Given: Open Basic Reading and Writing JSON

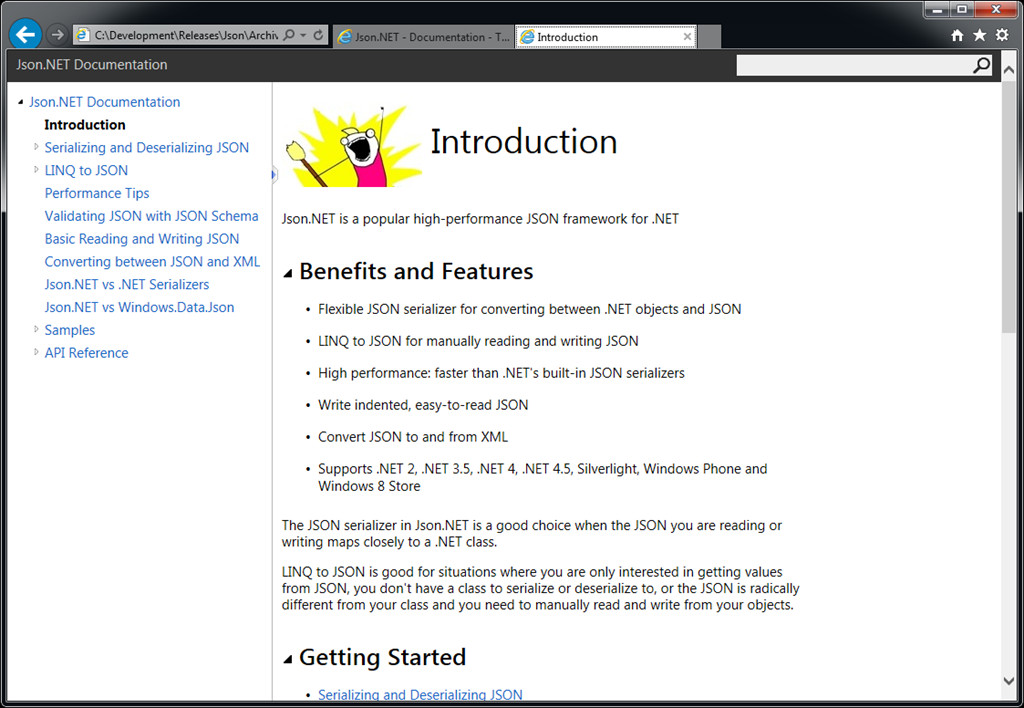Looking at the screenshot, I should (142, 239).
